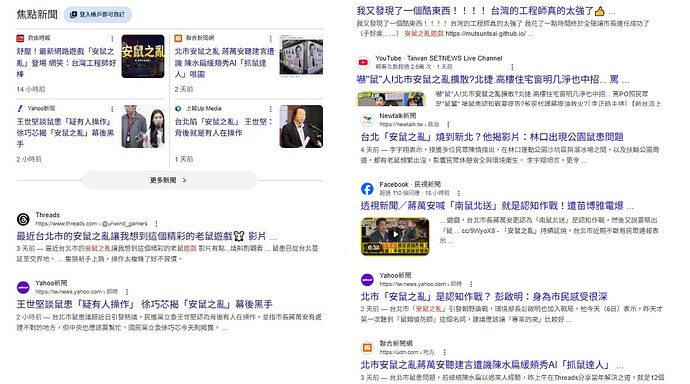Click the Facebook icon beside 民視新聞

(x=367, y=189)
